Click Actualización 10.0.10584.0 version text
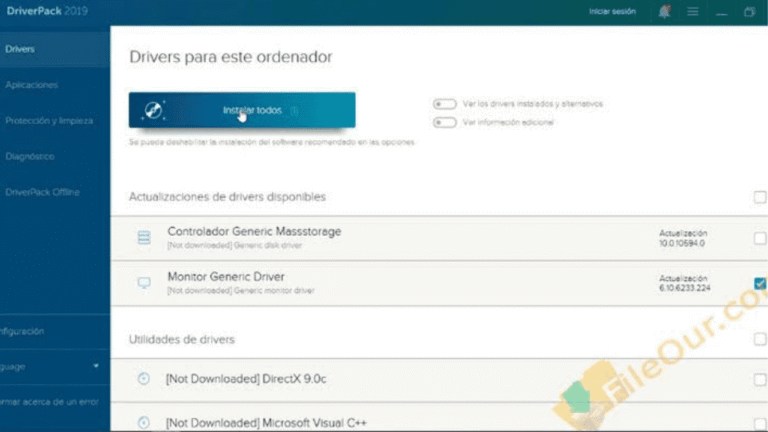768x432 pixels. point(683,238)
